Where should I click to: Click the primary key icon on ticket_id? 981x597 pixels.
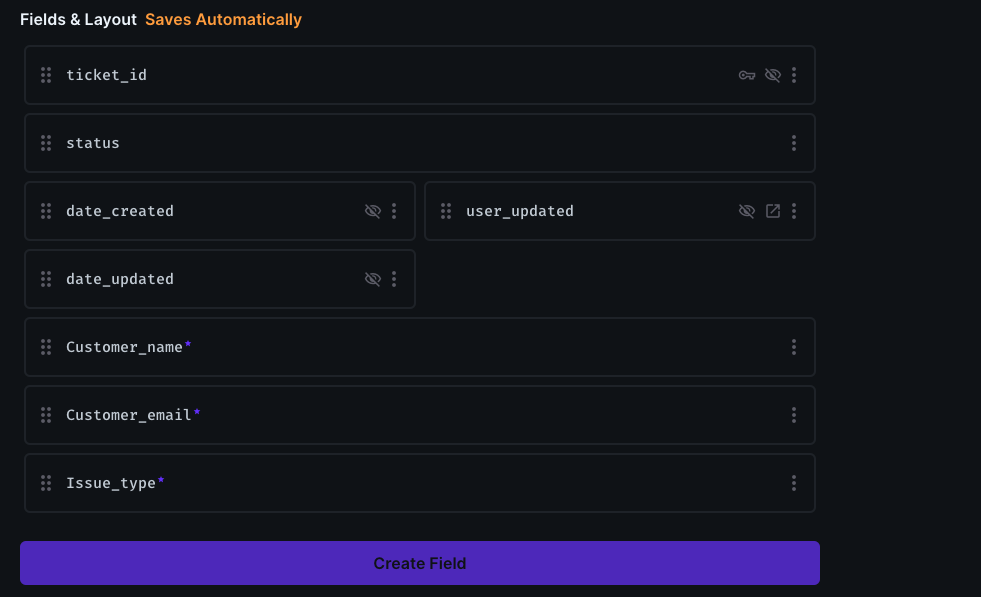747,75
